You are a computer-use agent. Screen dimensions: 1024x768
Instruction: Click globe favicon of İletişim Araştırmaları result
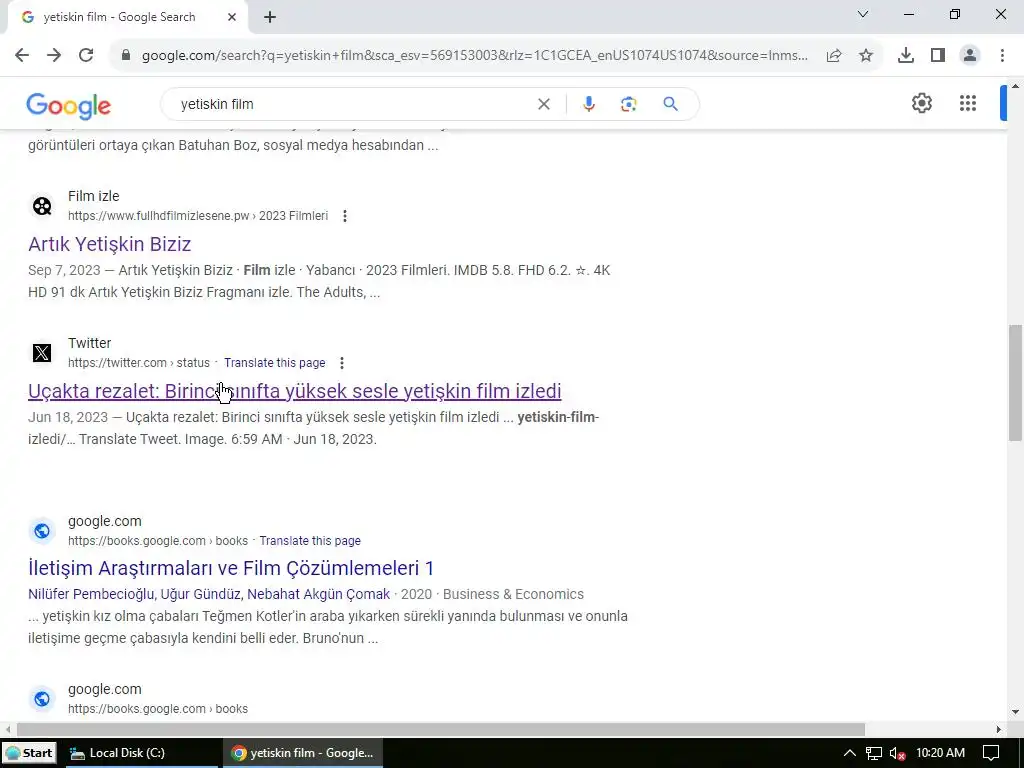coord(42,531)
